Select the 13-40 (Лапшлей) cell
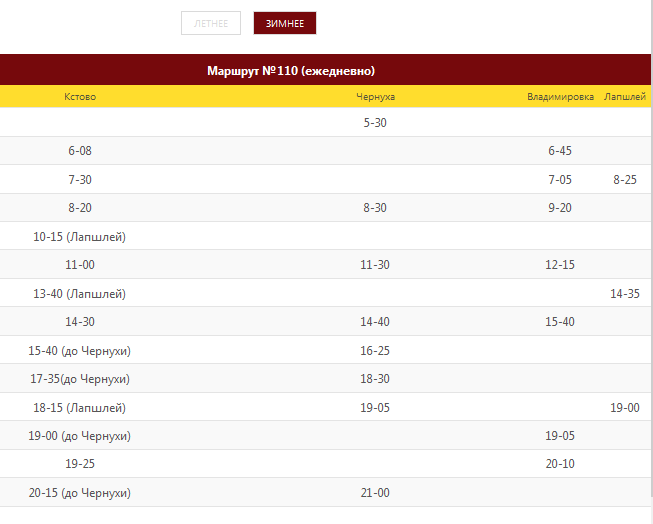Image resolution: width=653 pixels, height=524 pixels. point(80,294)
